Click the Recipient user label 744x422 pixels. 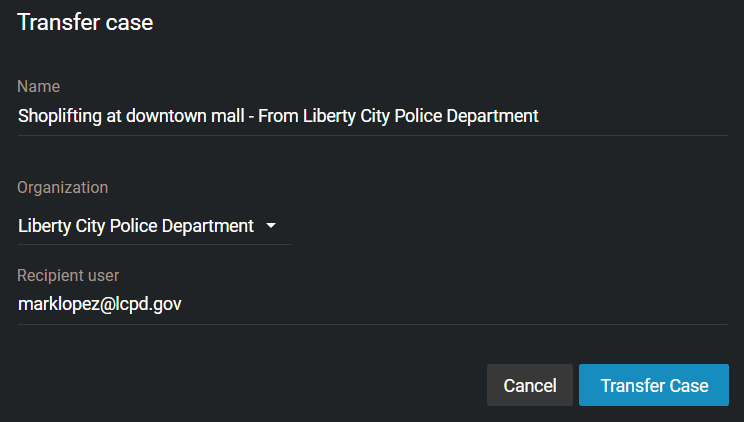[x=68, y=275]
